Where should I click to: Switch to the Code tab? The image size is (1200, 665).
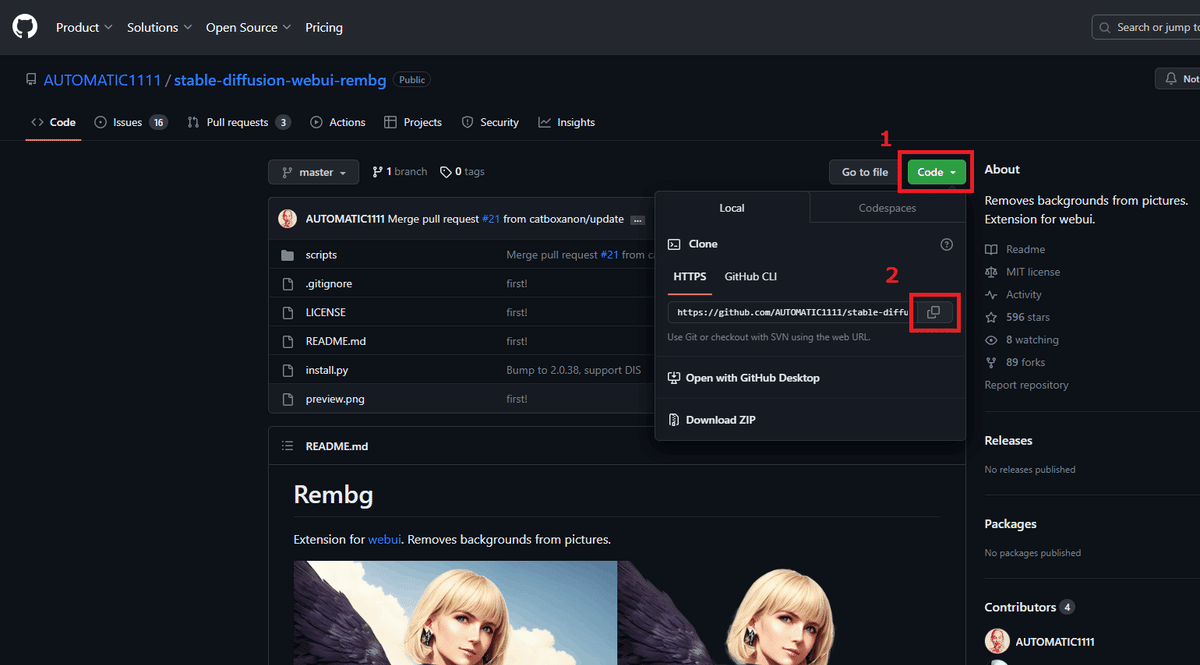53,122
